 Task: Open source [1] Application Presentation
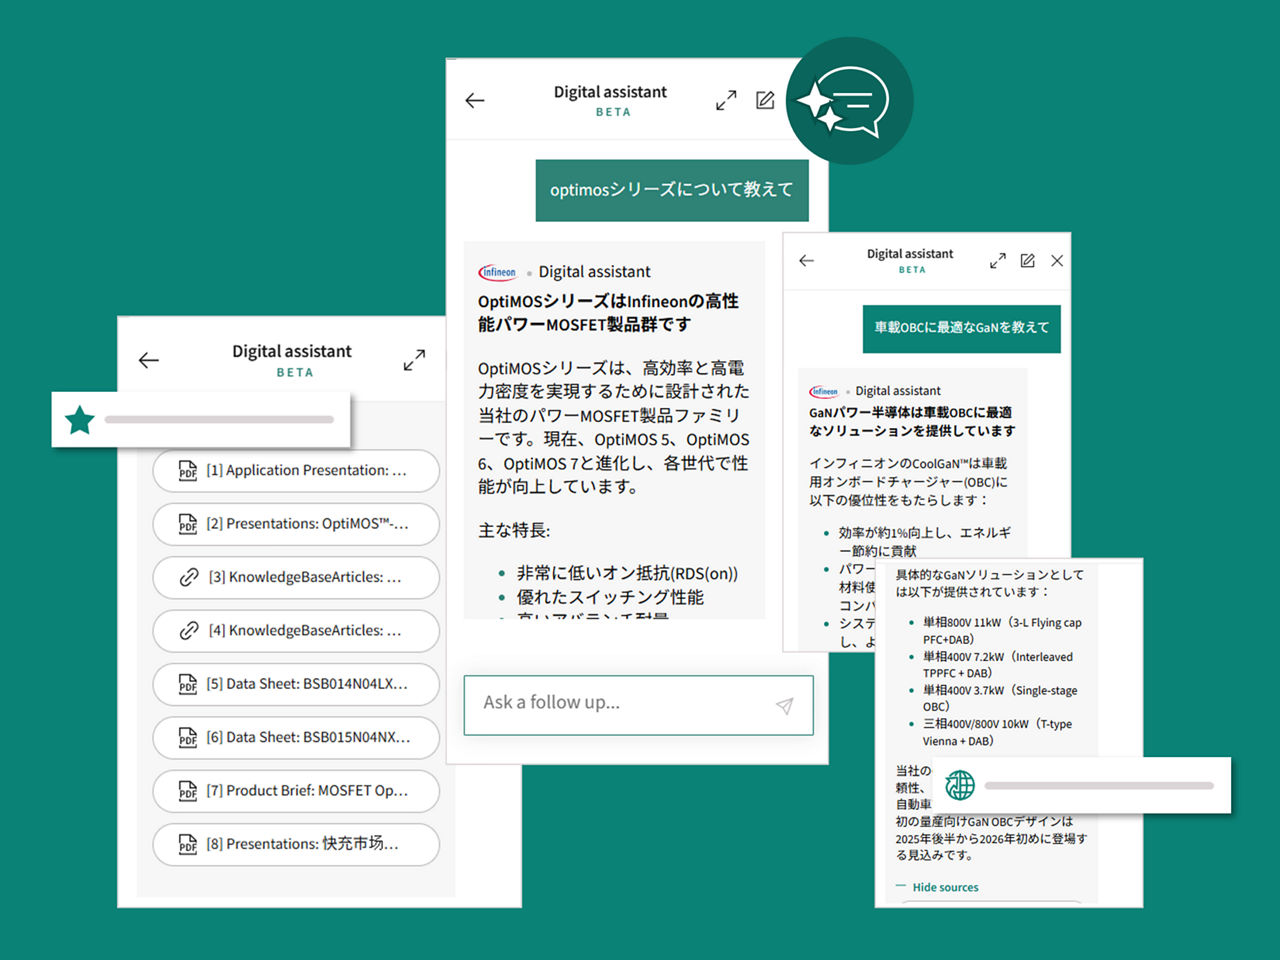coord(296,470)
